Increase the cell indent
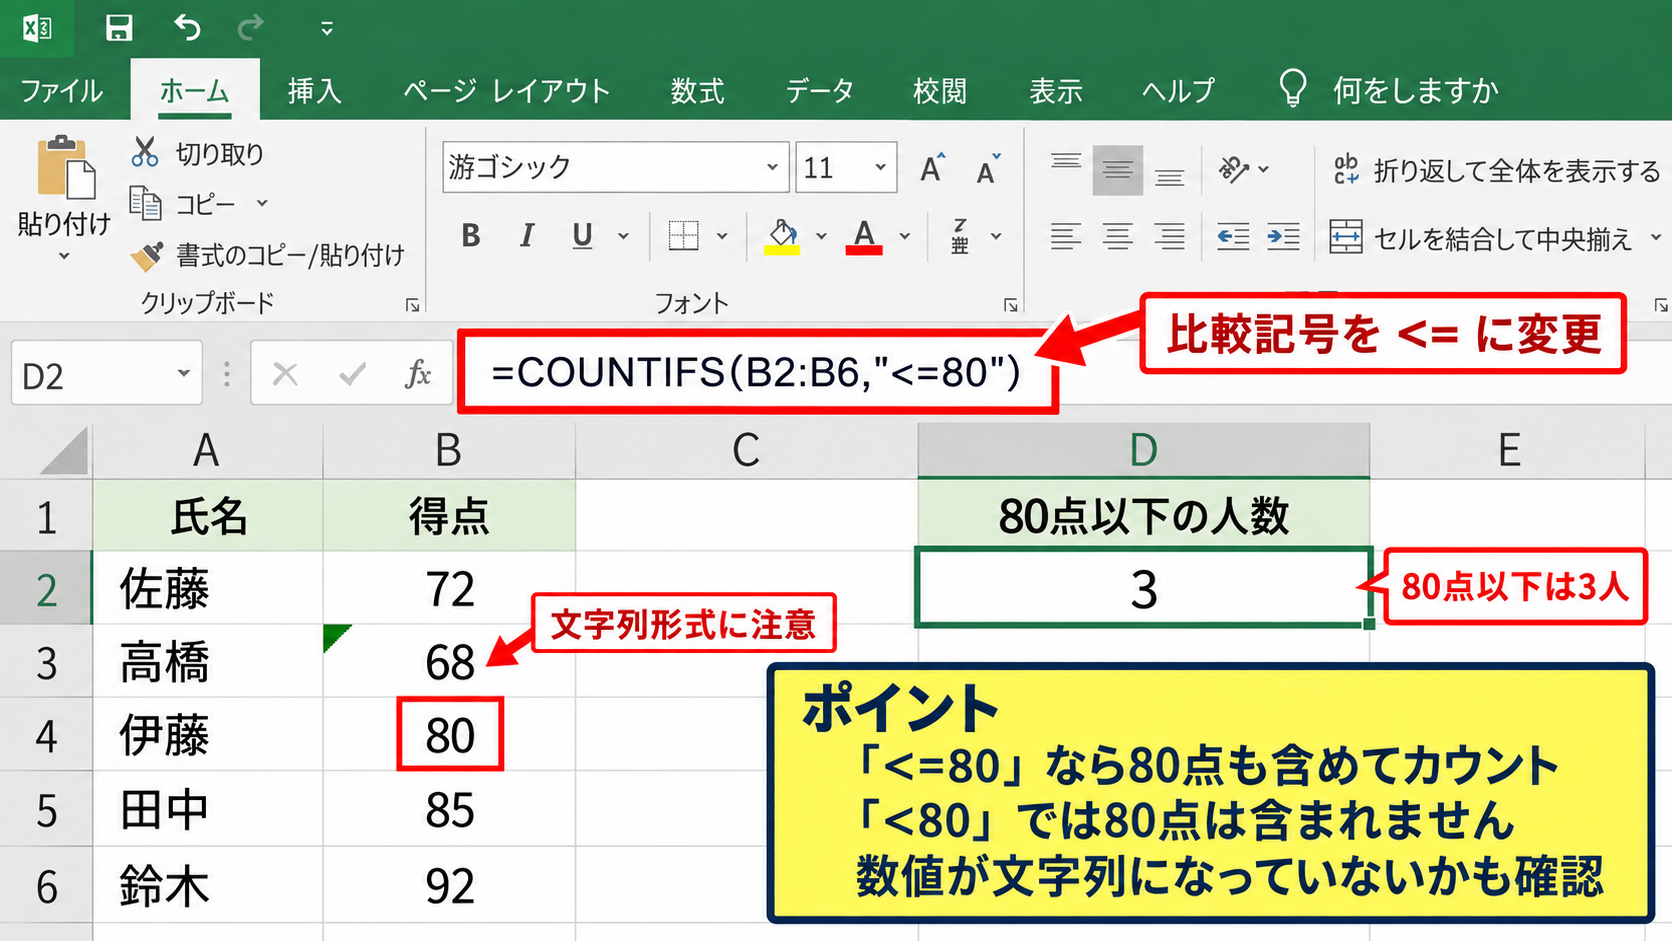Screen dimensions: 1672x941 coord(1283,237)
